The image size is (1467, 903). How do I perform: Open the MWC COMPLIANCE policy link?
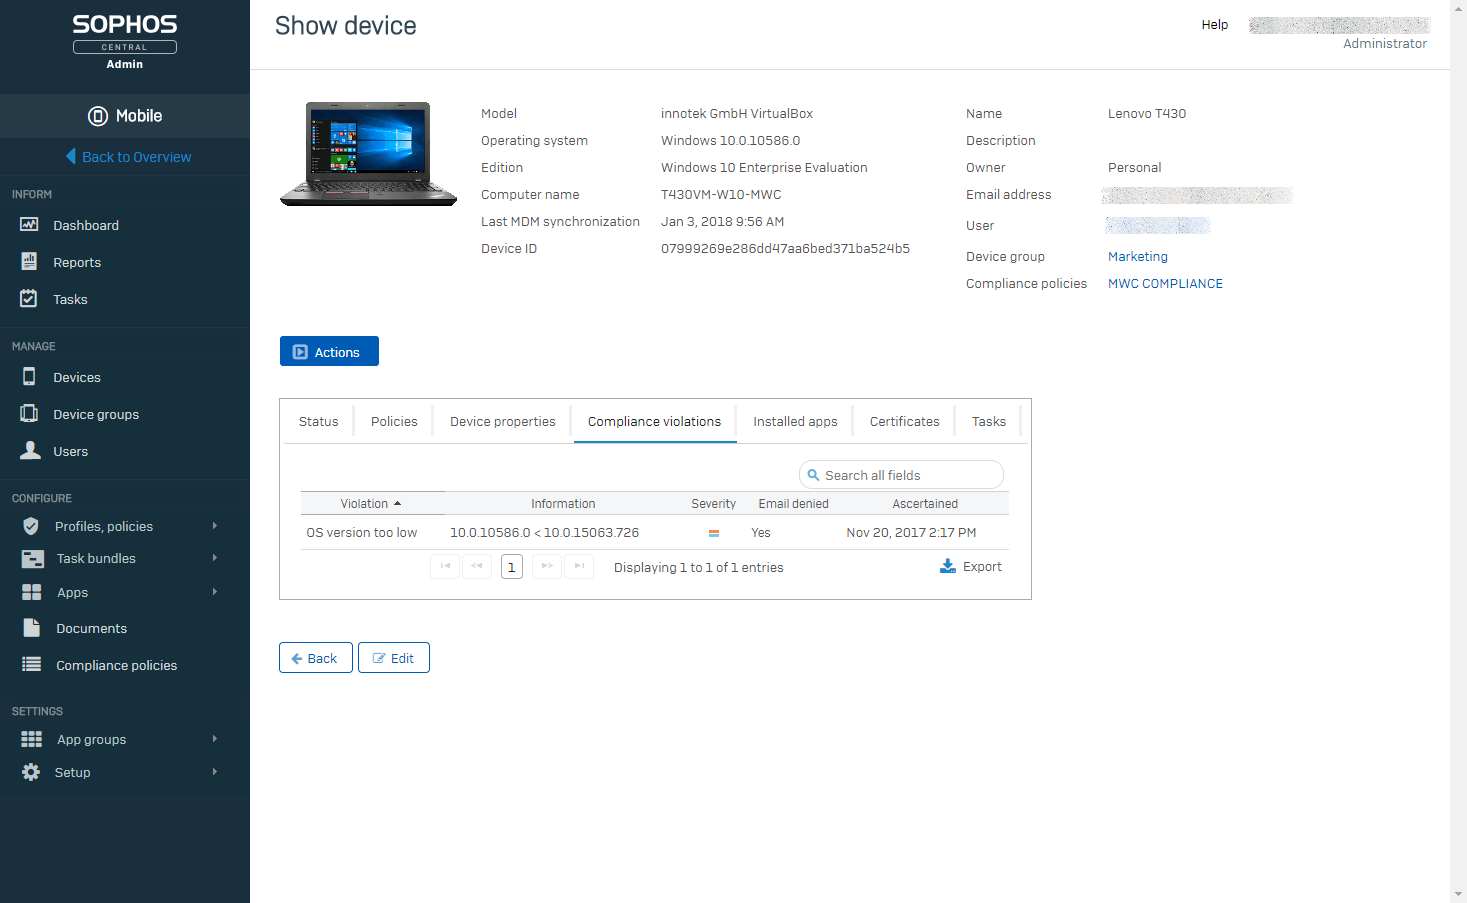point(1165,283)
